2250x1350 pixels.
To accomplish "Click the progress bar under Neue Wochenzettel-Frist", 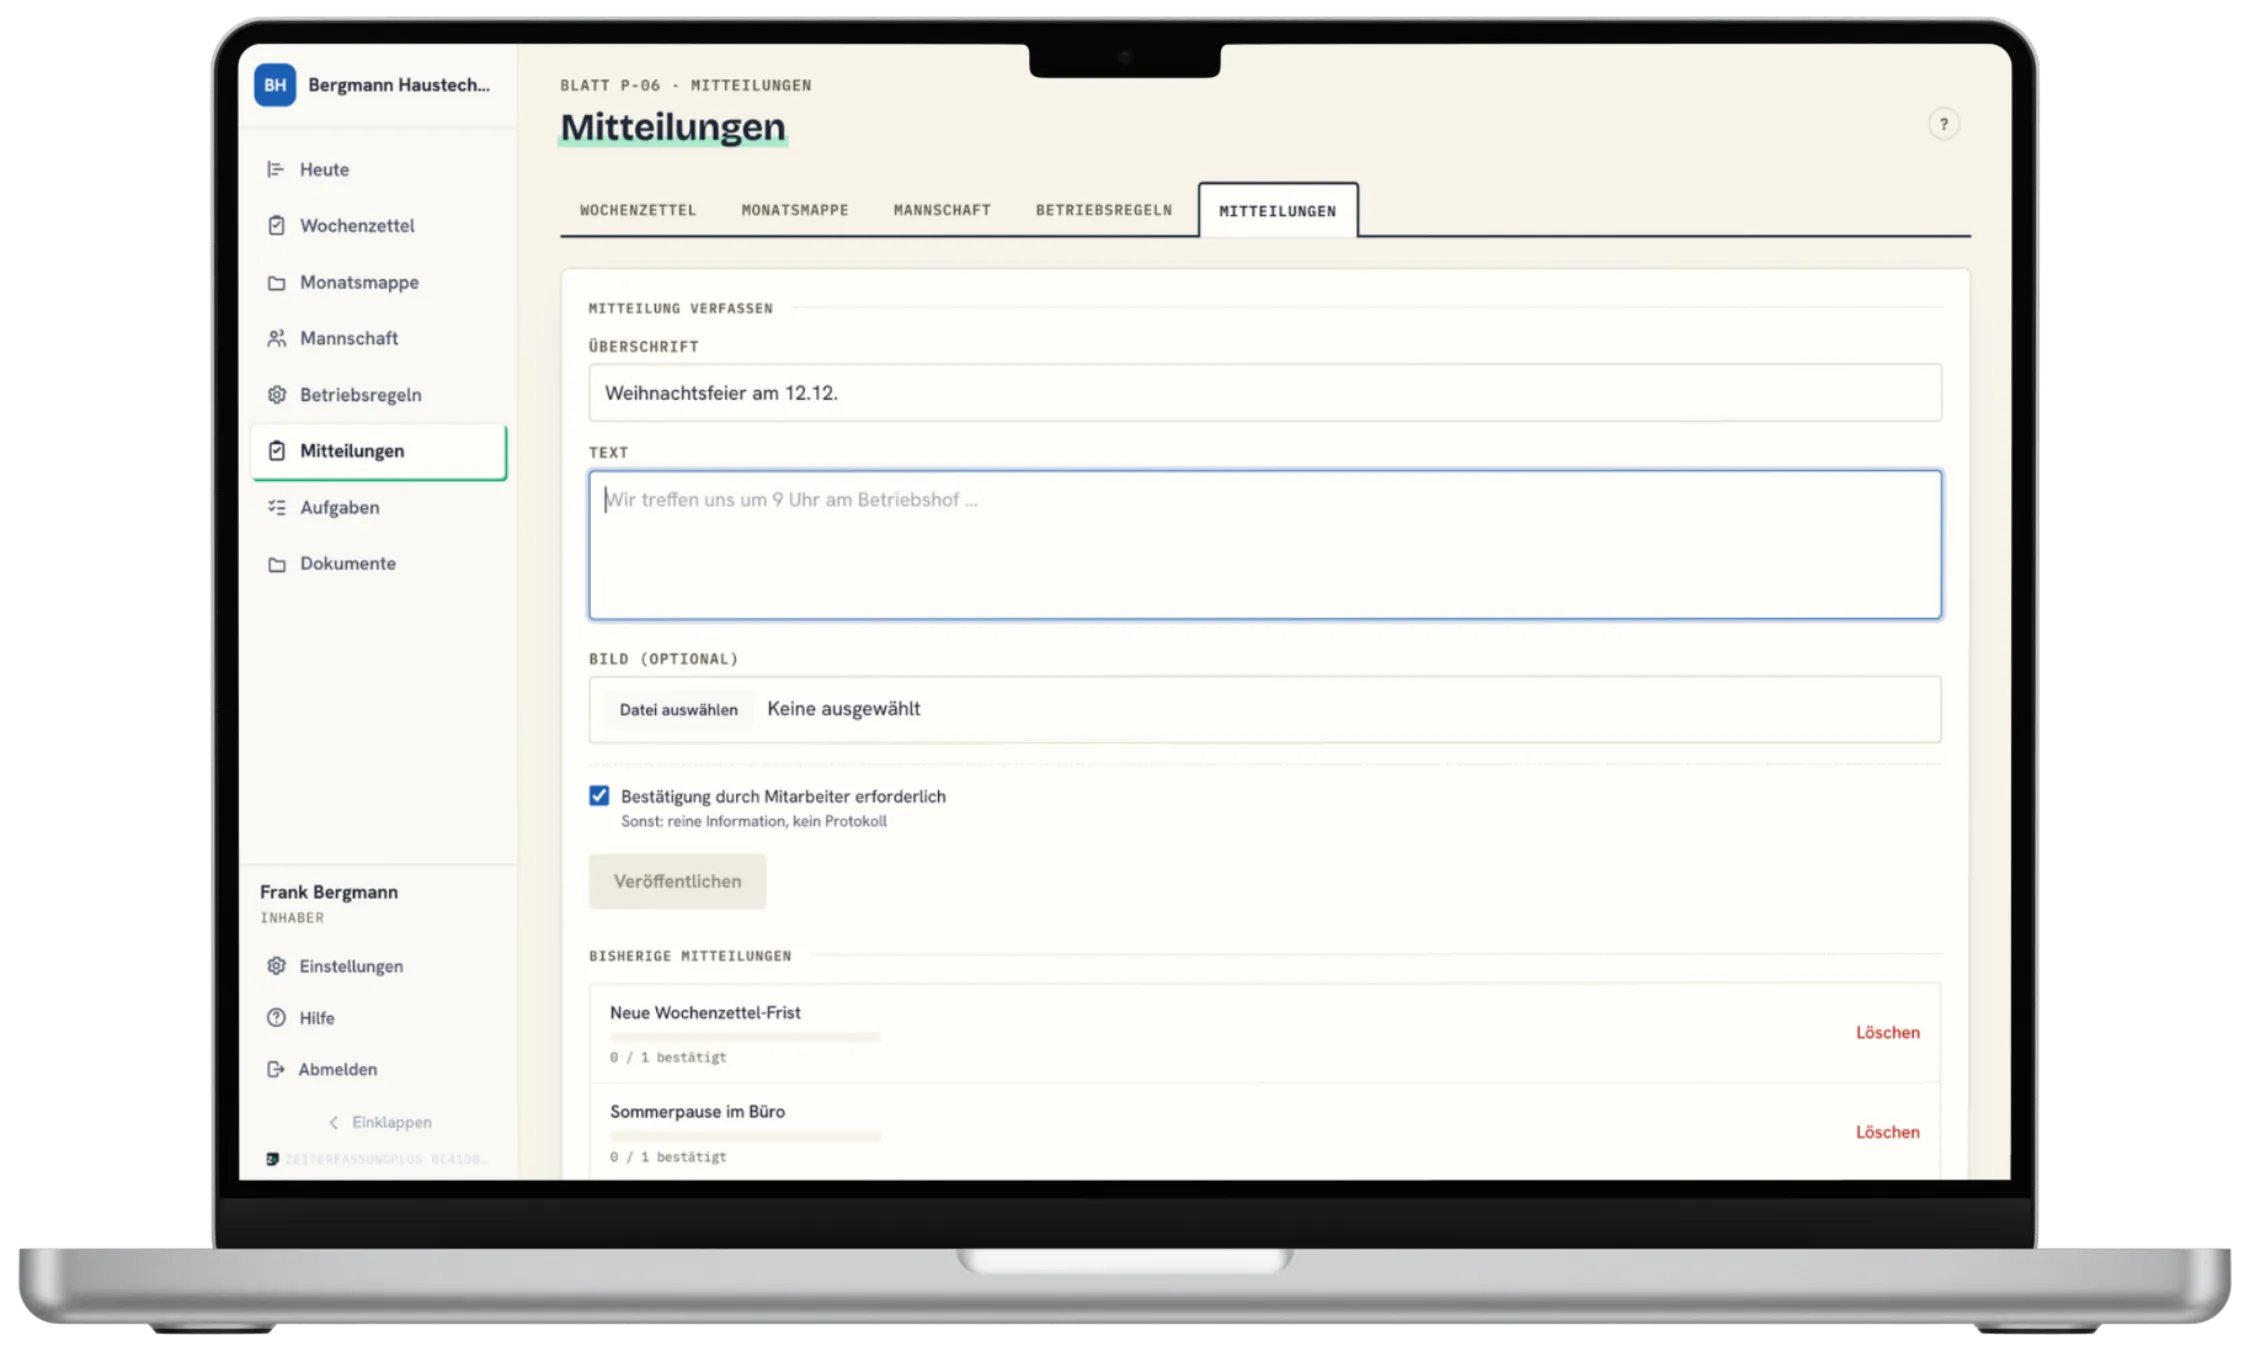I will [745, 1037].
